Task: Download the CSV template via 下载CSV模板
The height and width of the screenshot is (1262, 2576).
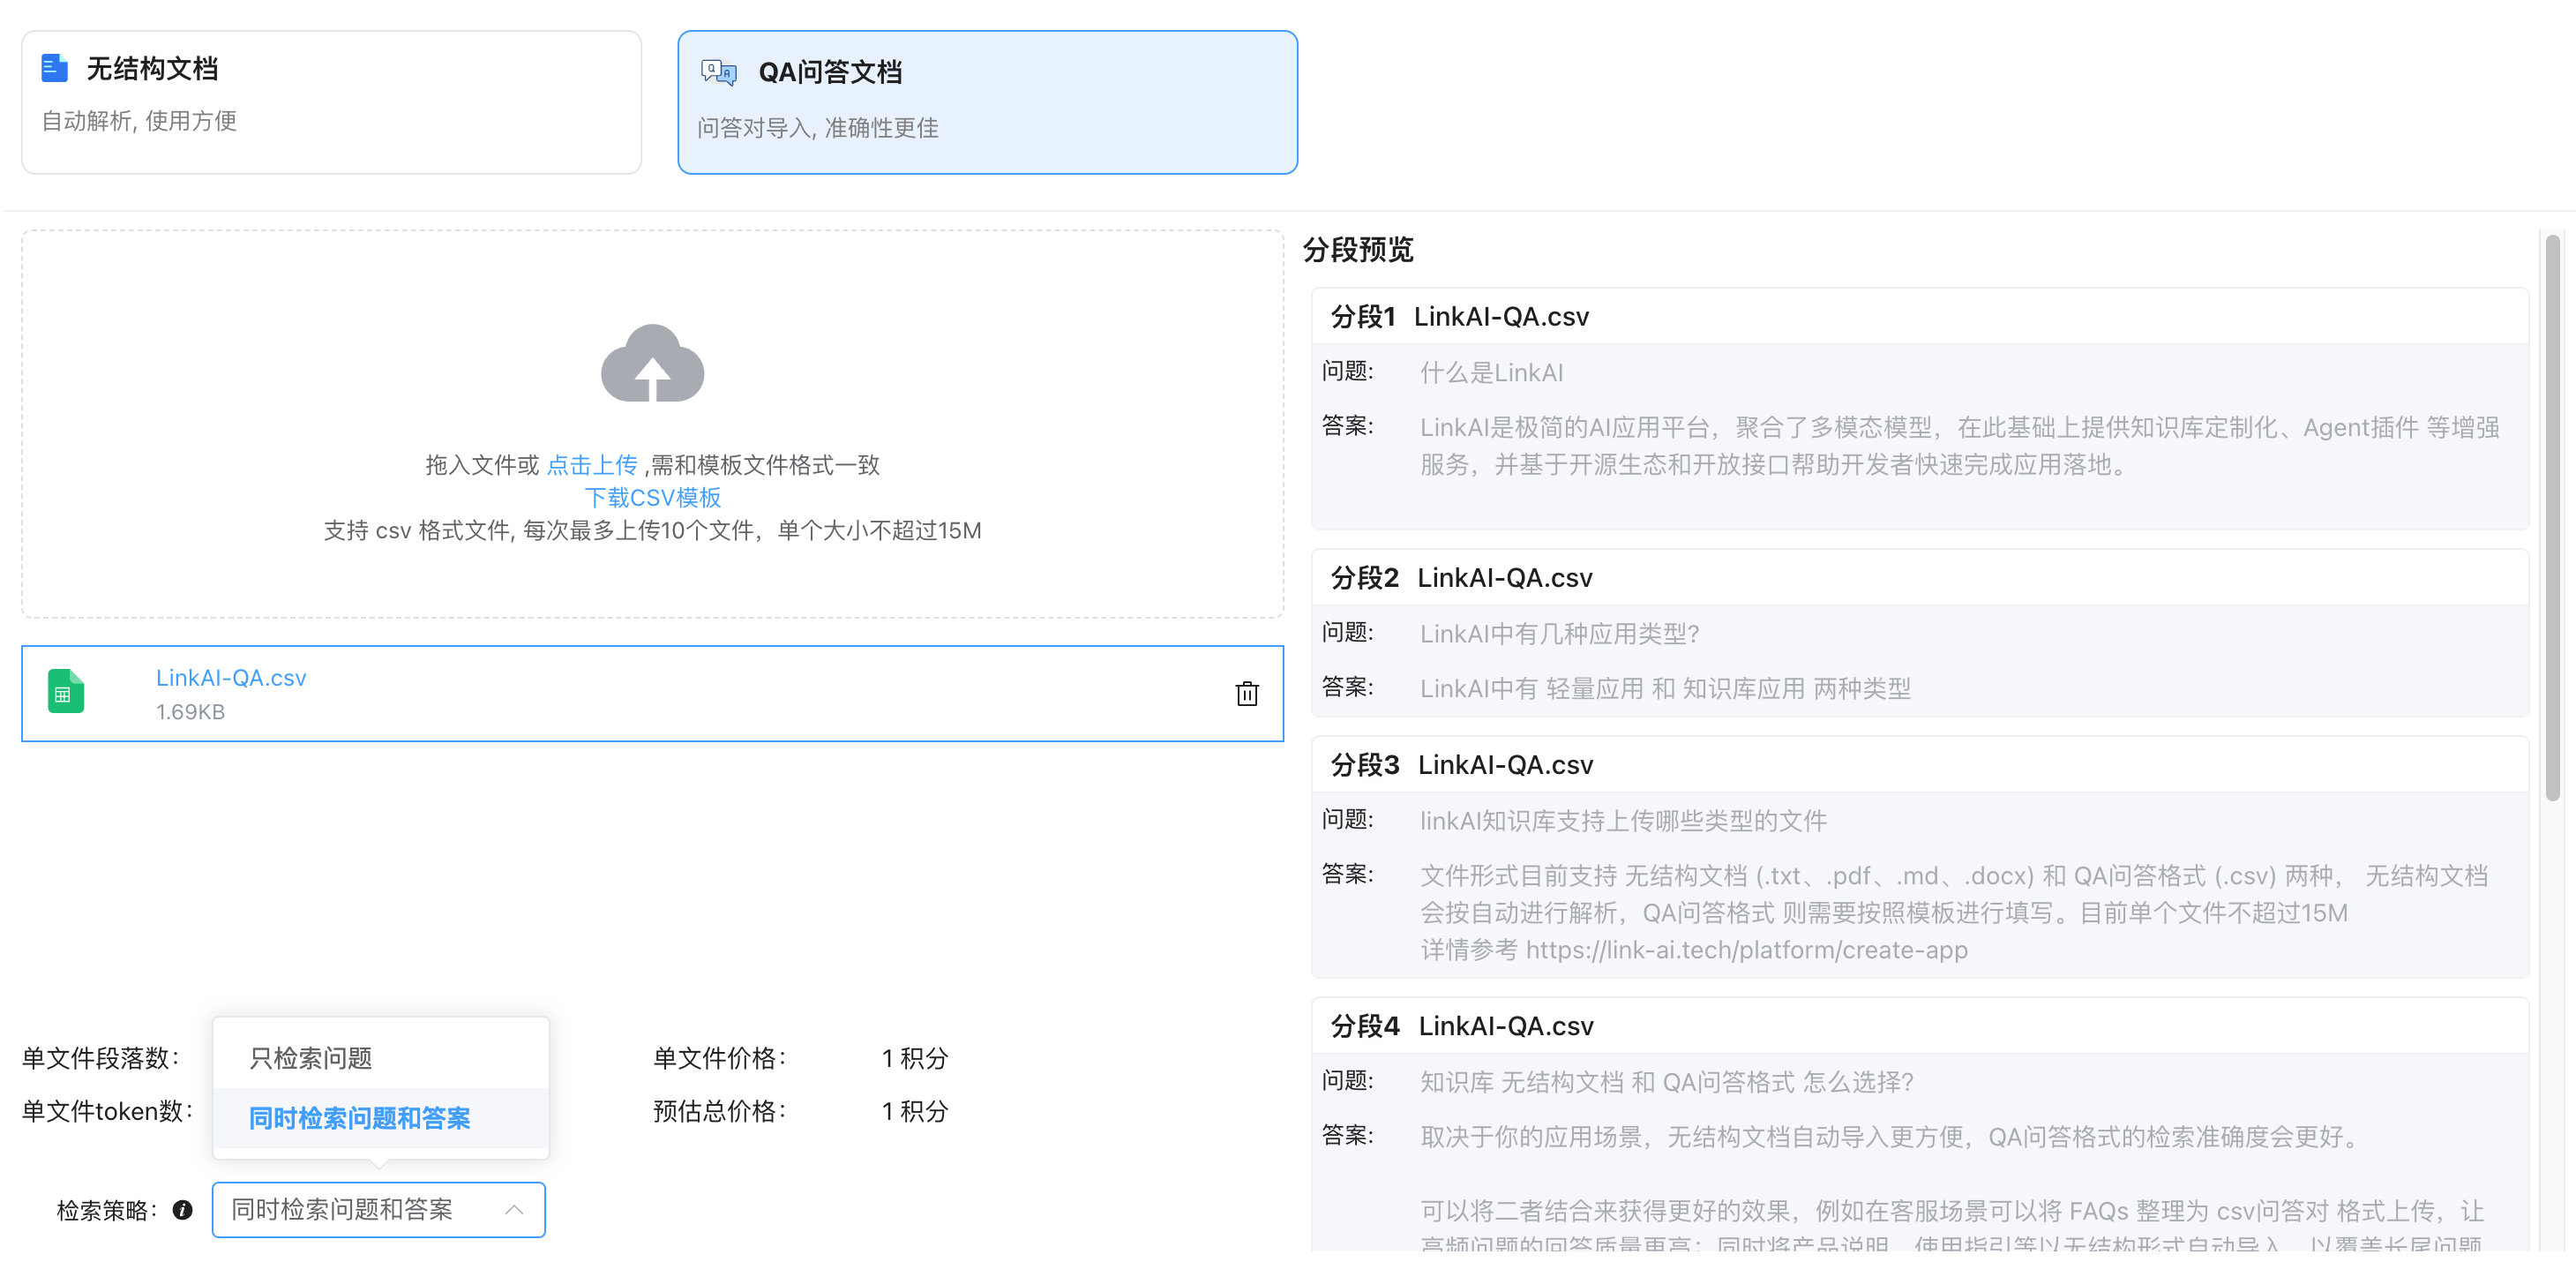Action: [x=652, y=497]
